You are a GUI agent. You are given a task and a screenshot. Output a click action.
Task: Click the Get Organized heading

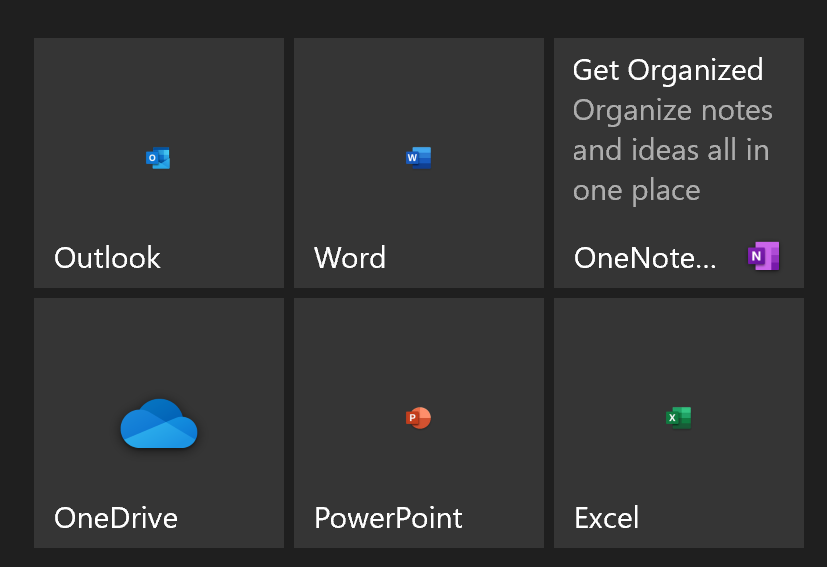pyautogui.click(x=668, y=70)
